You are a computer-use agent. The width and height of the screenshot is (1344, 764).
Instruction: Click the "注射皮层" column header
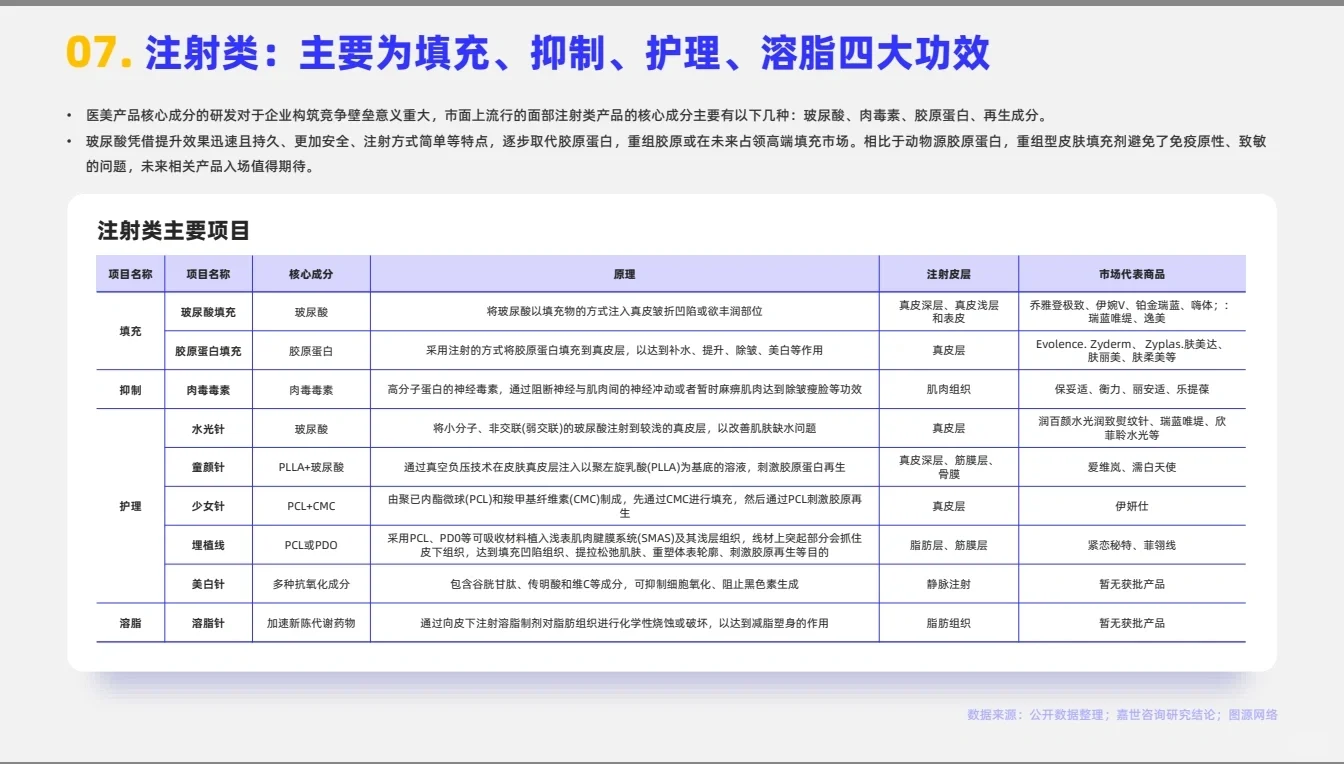click(947, 273)
